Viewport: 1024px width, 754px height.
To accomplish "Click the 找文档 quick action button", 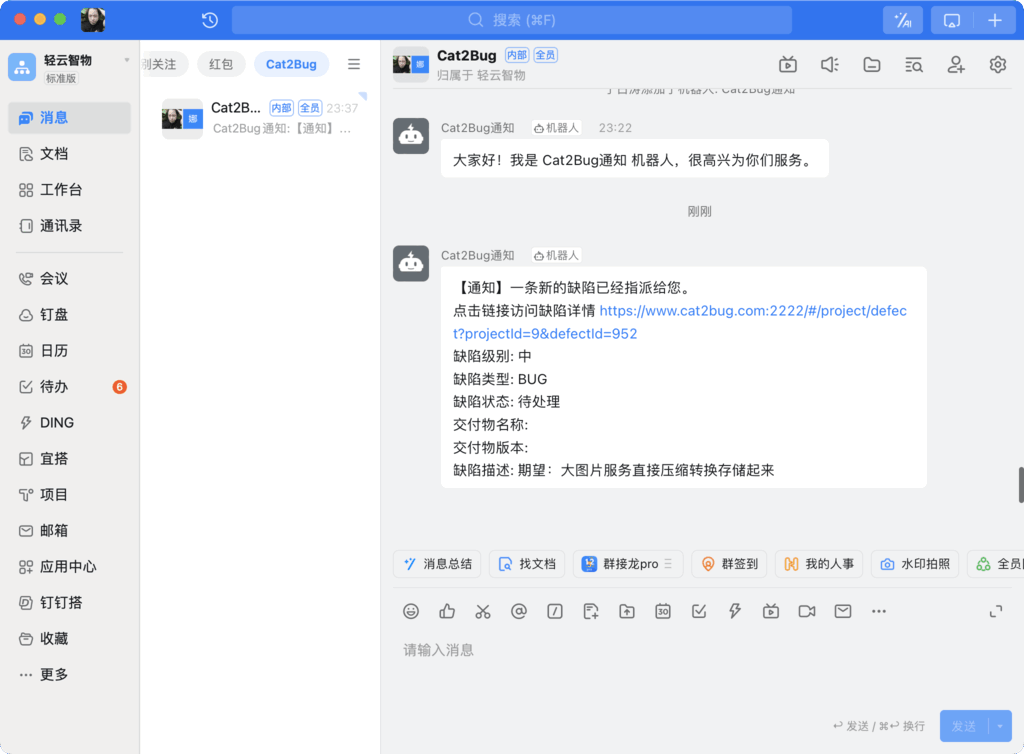I will (x=526, y=563).
